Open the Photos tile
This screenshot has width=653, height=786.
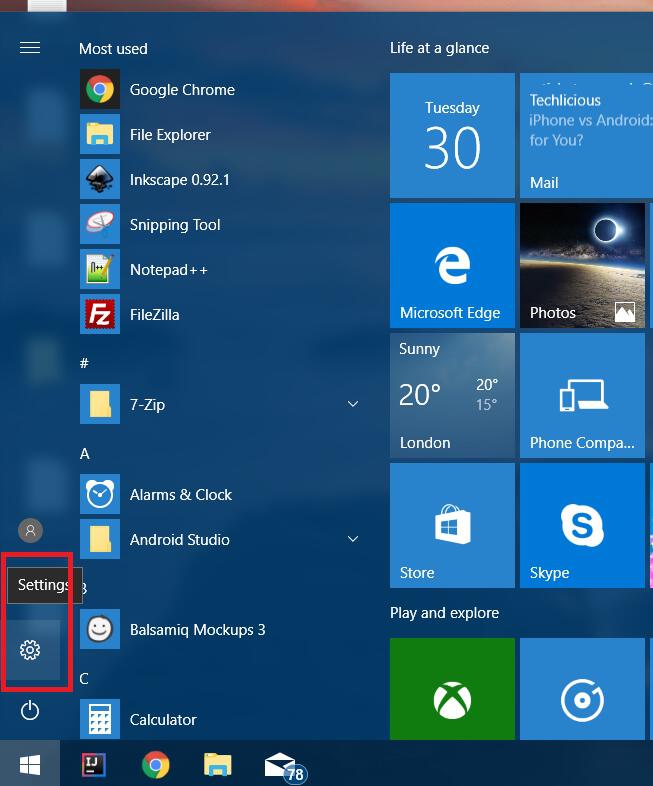point(582,265)
